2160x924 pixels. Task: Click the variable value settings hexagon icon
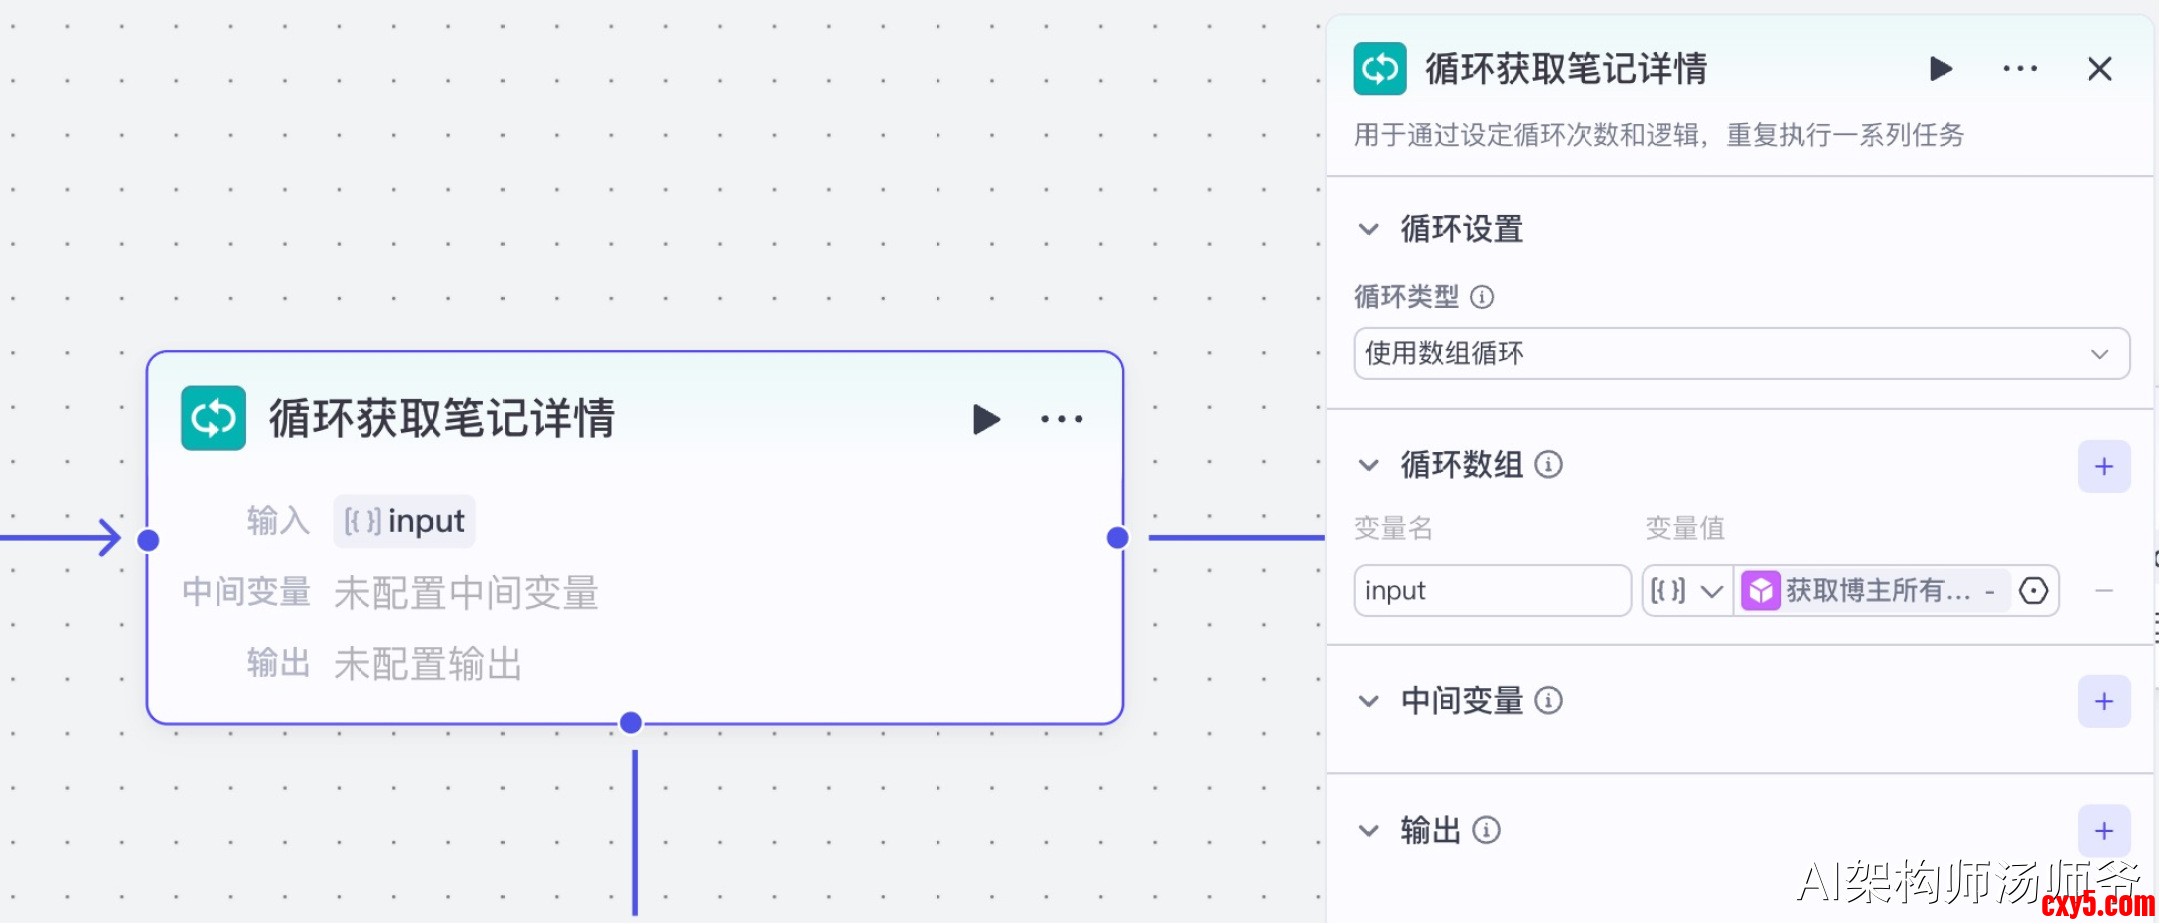pos(2033,591)
